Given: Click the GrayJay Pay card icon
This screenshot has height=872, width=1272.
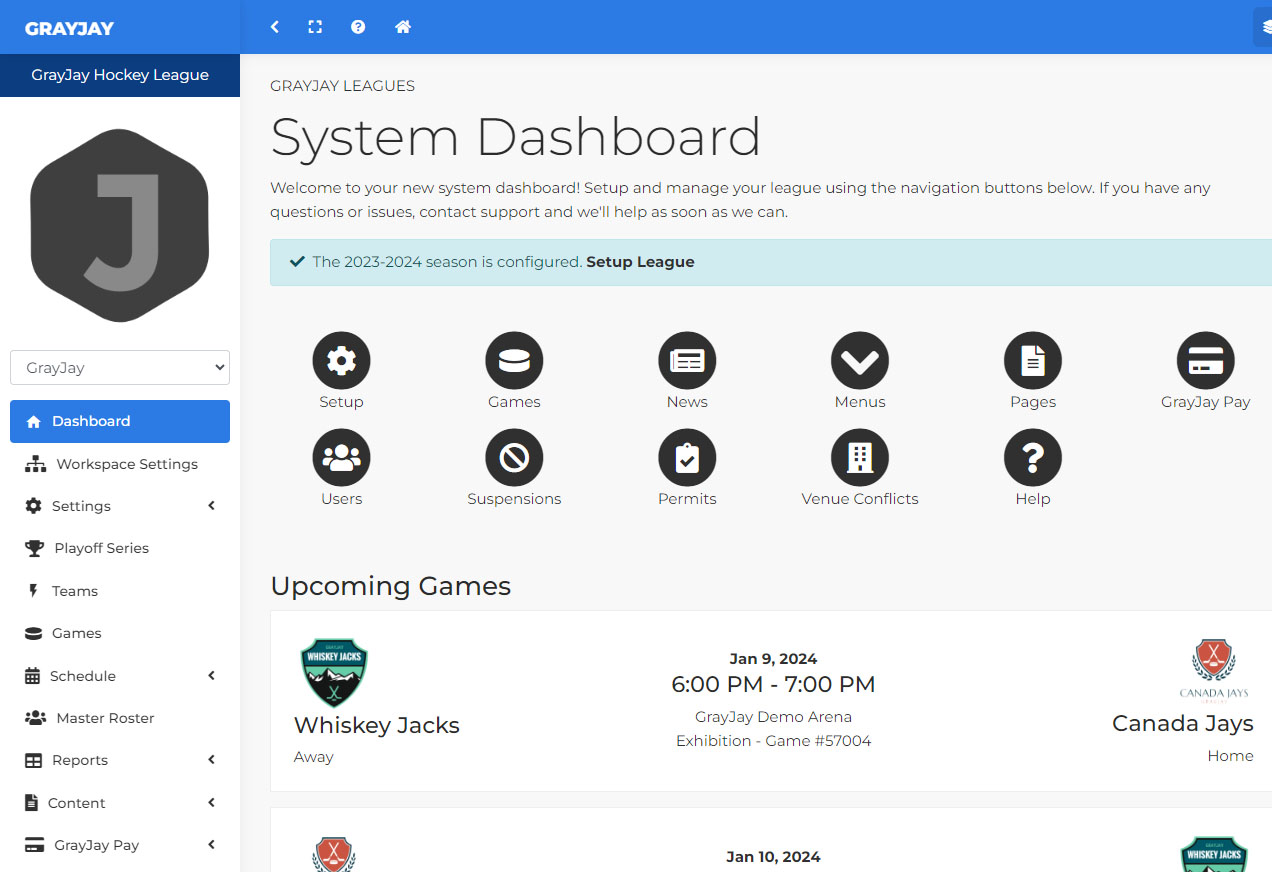Looking at the screenshot, I should point(1205,361).
